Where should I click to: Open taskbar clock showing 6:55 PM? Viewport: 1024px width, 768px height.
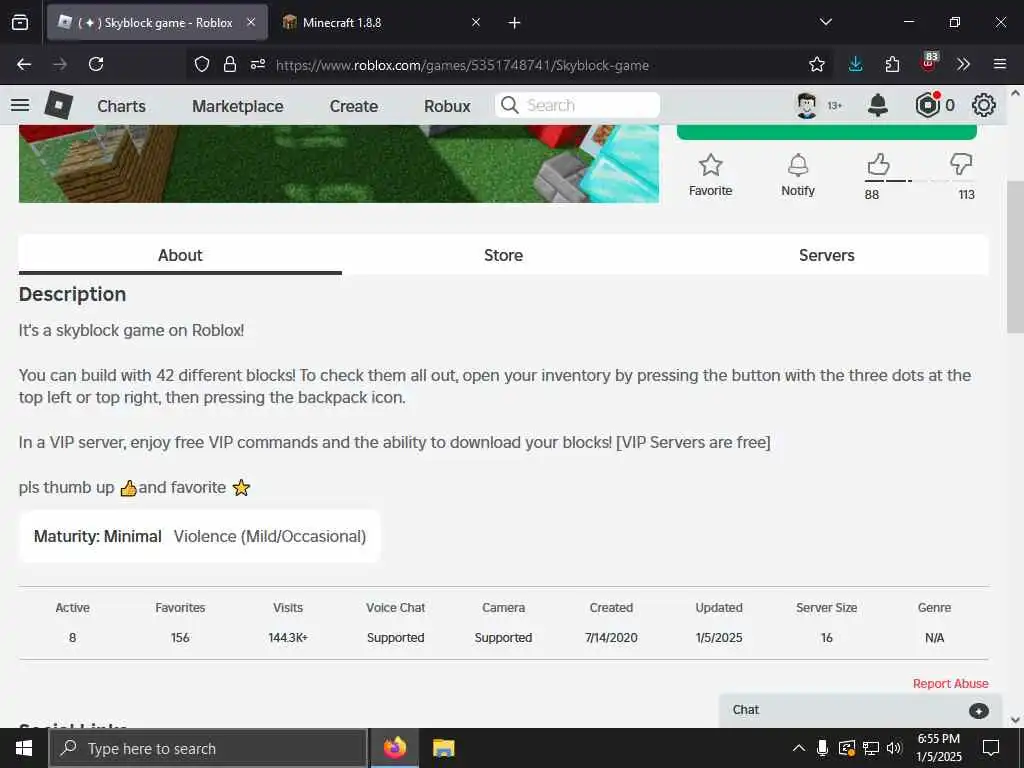click(x=938, y=748)
